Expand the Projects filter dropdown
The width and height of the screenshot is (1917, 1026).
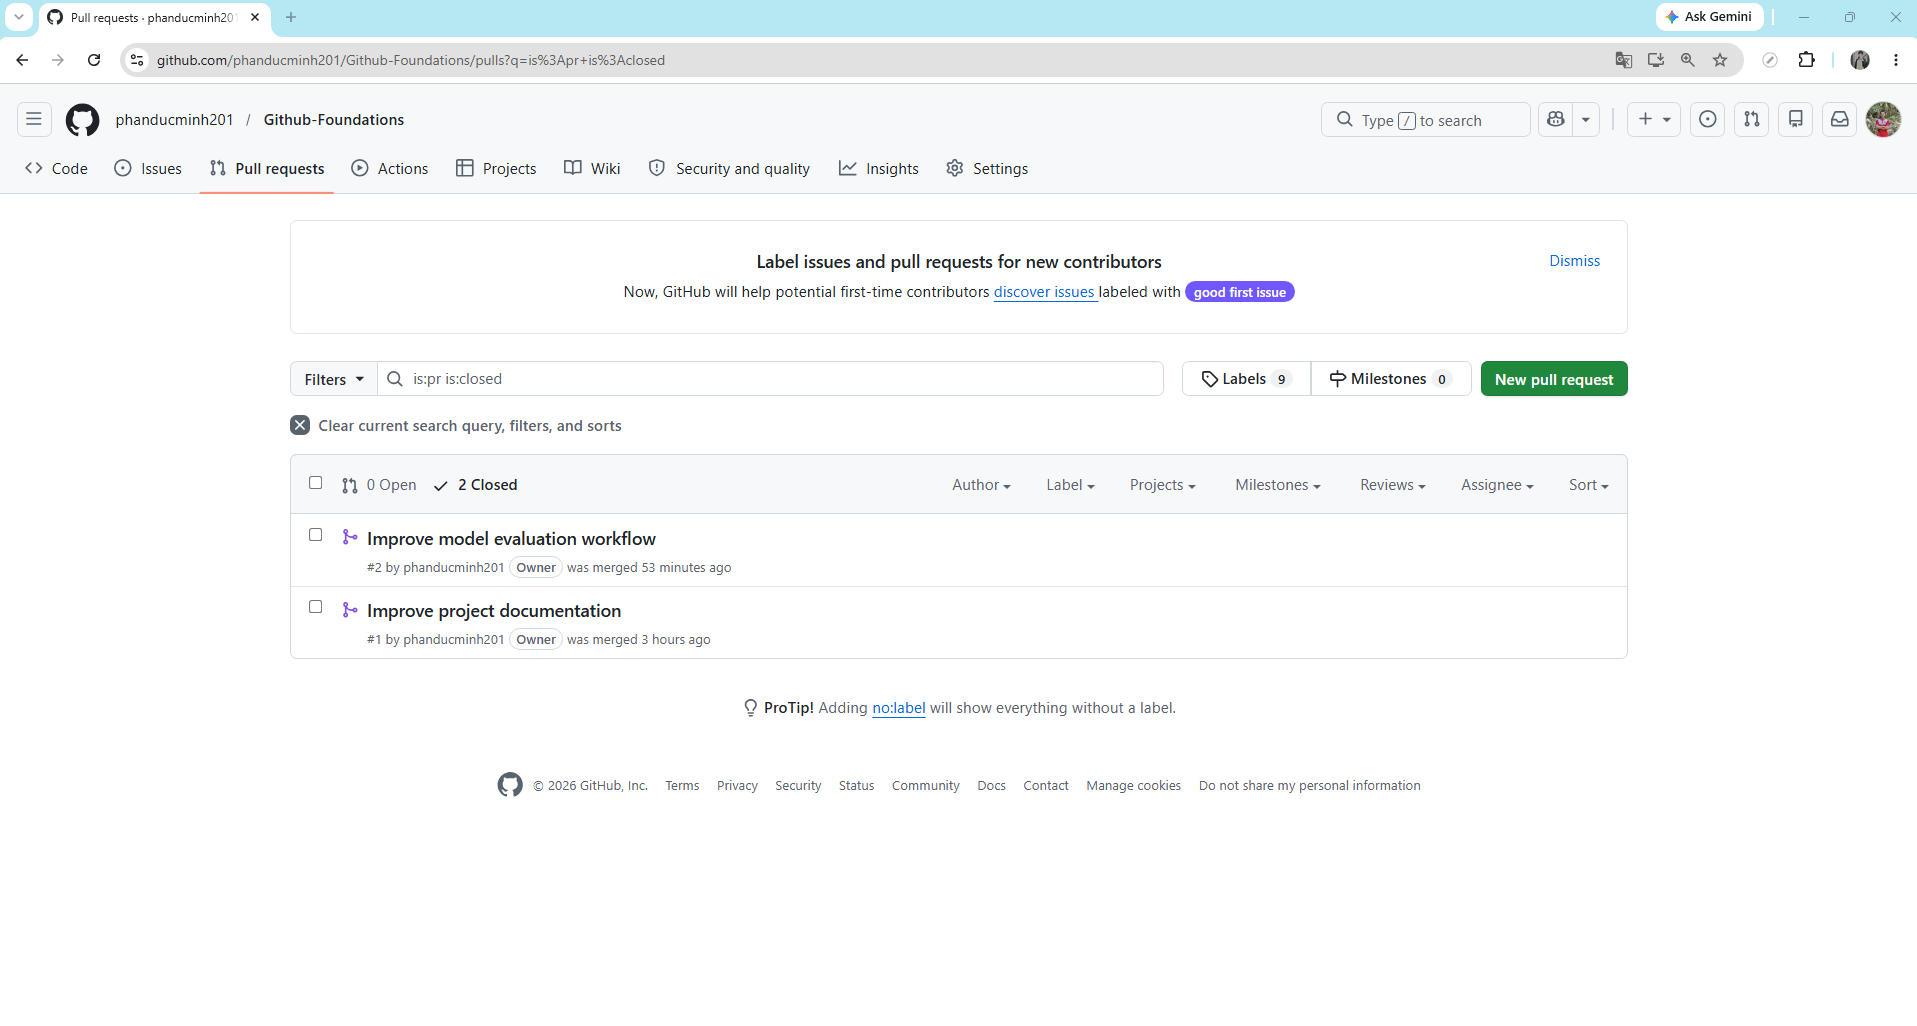pos(1163,485)
